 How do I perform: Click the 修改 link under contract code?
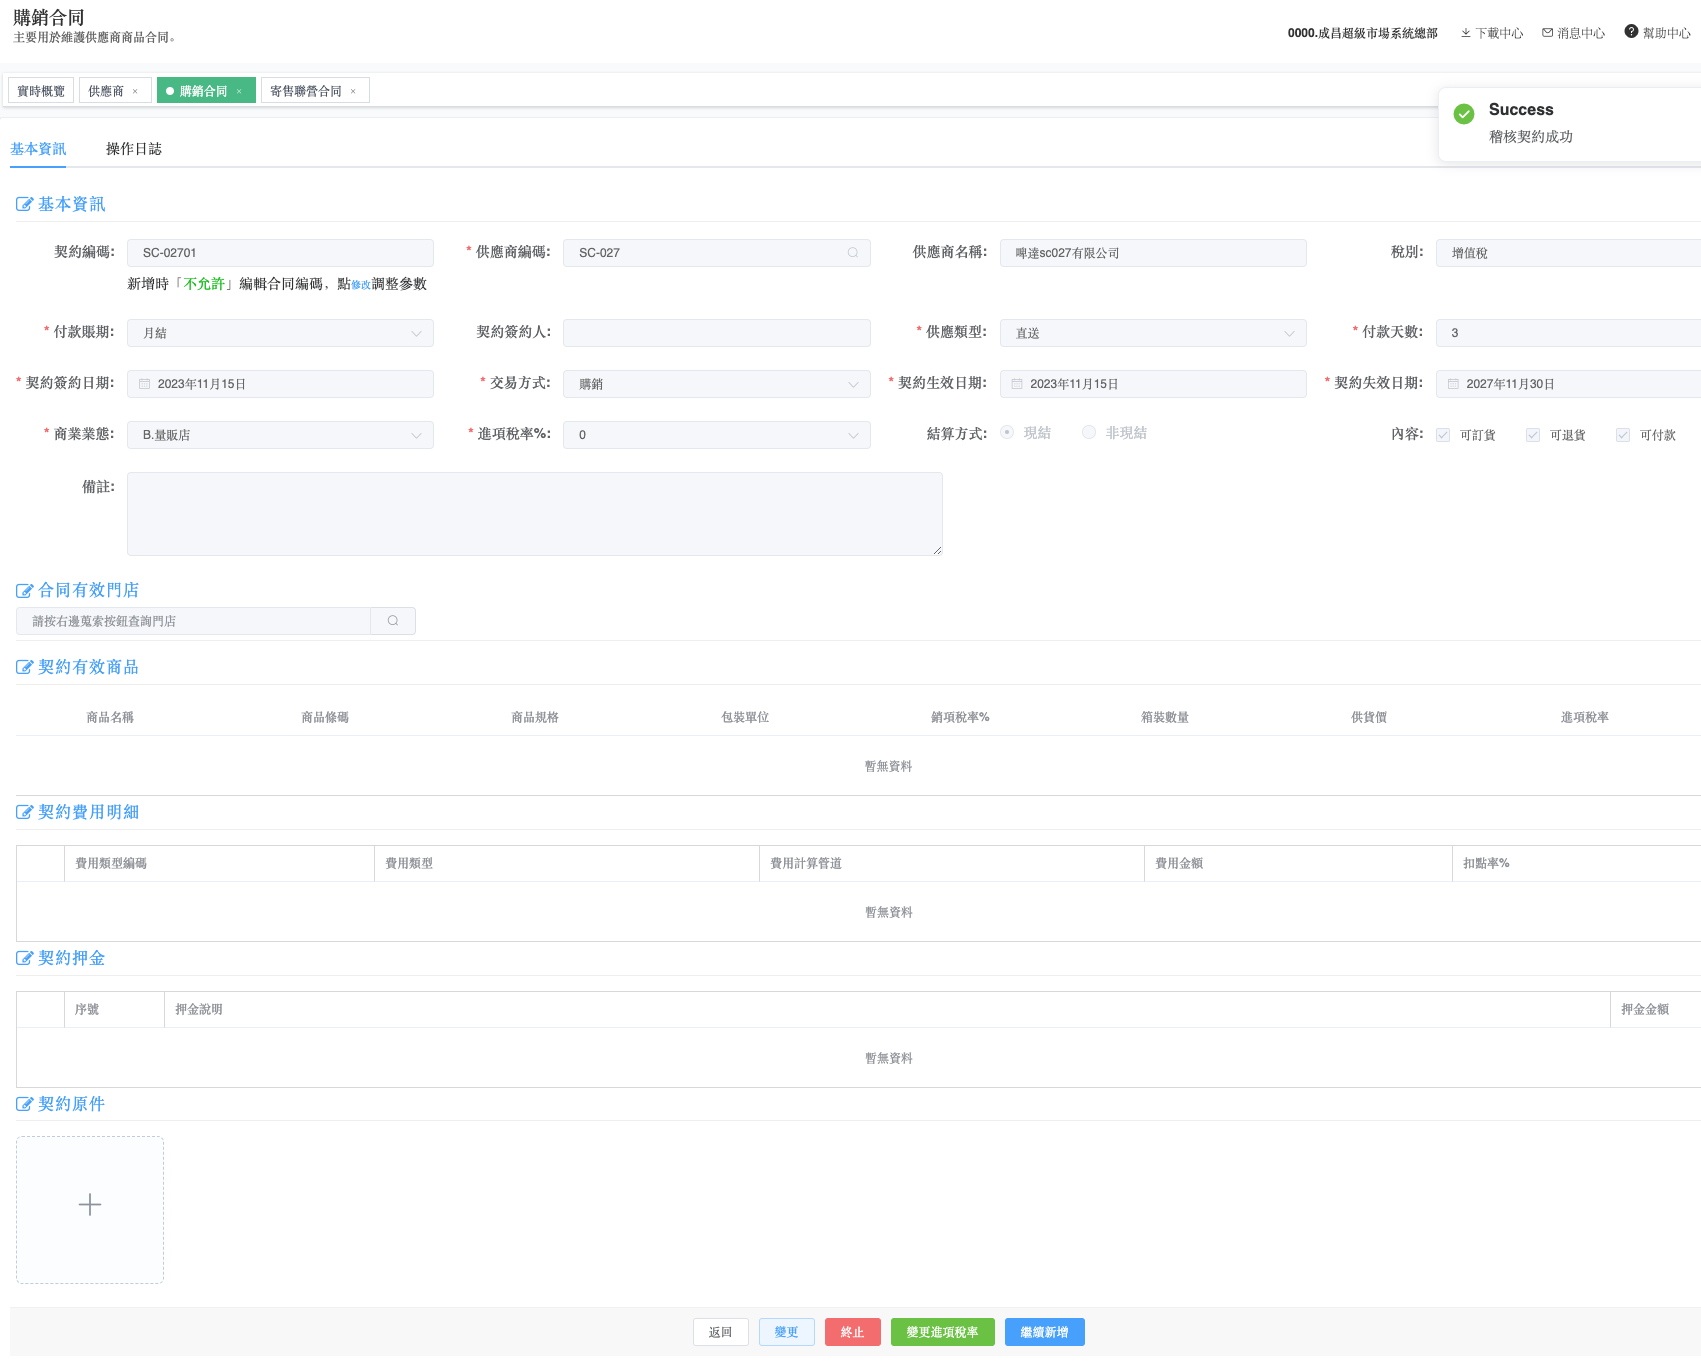361,285
